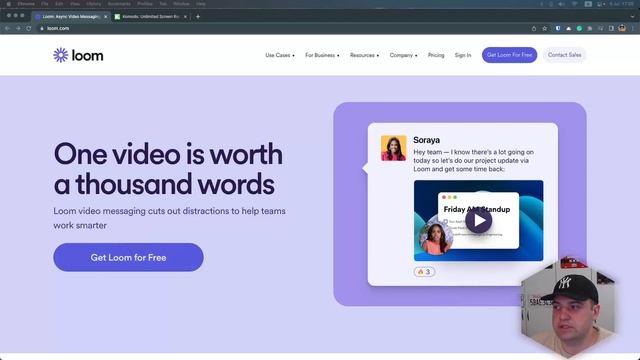
Task: Go back in browser history
Action: coord(7,28)
